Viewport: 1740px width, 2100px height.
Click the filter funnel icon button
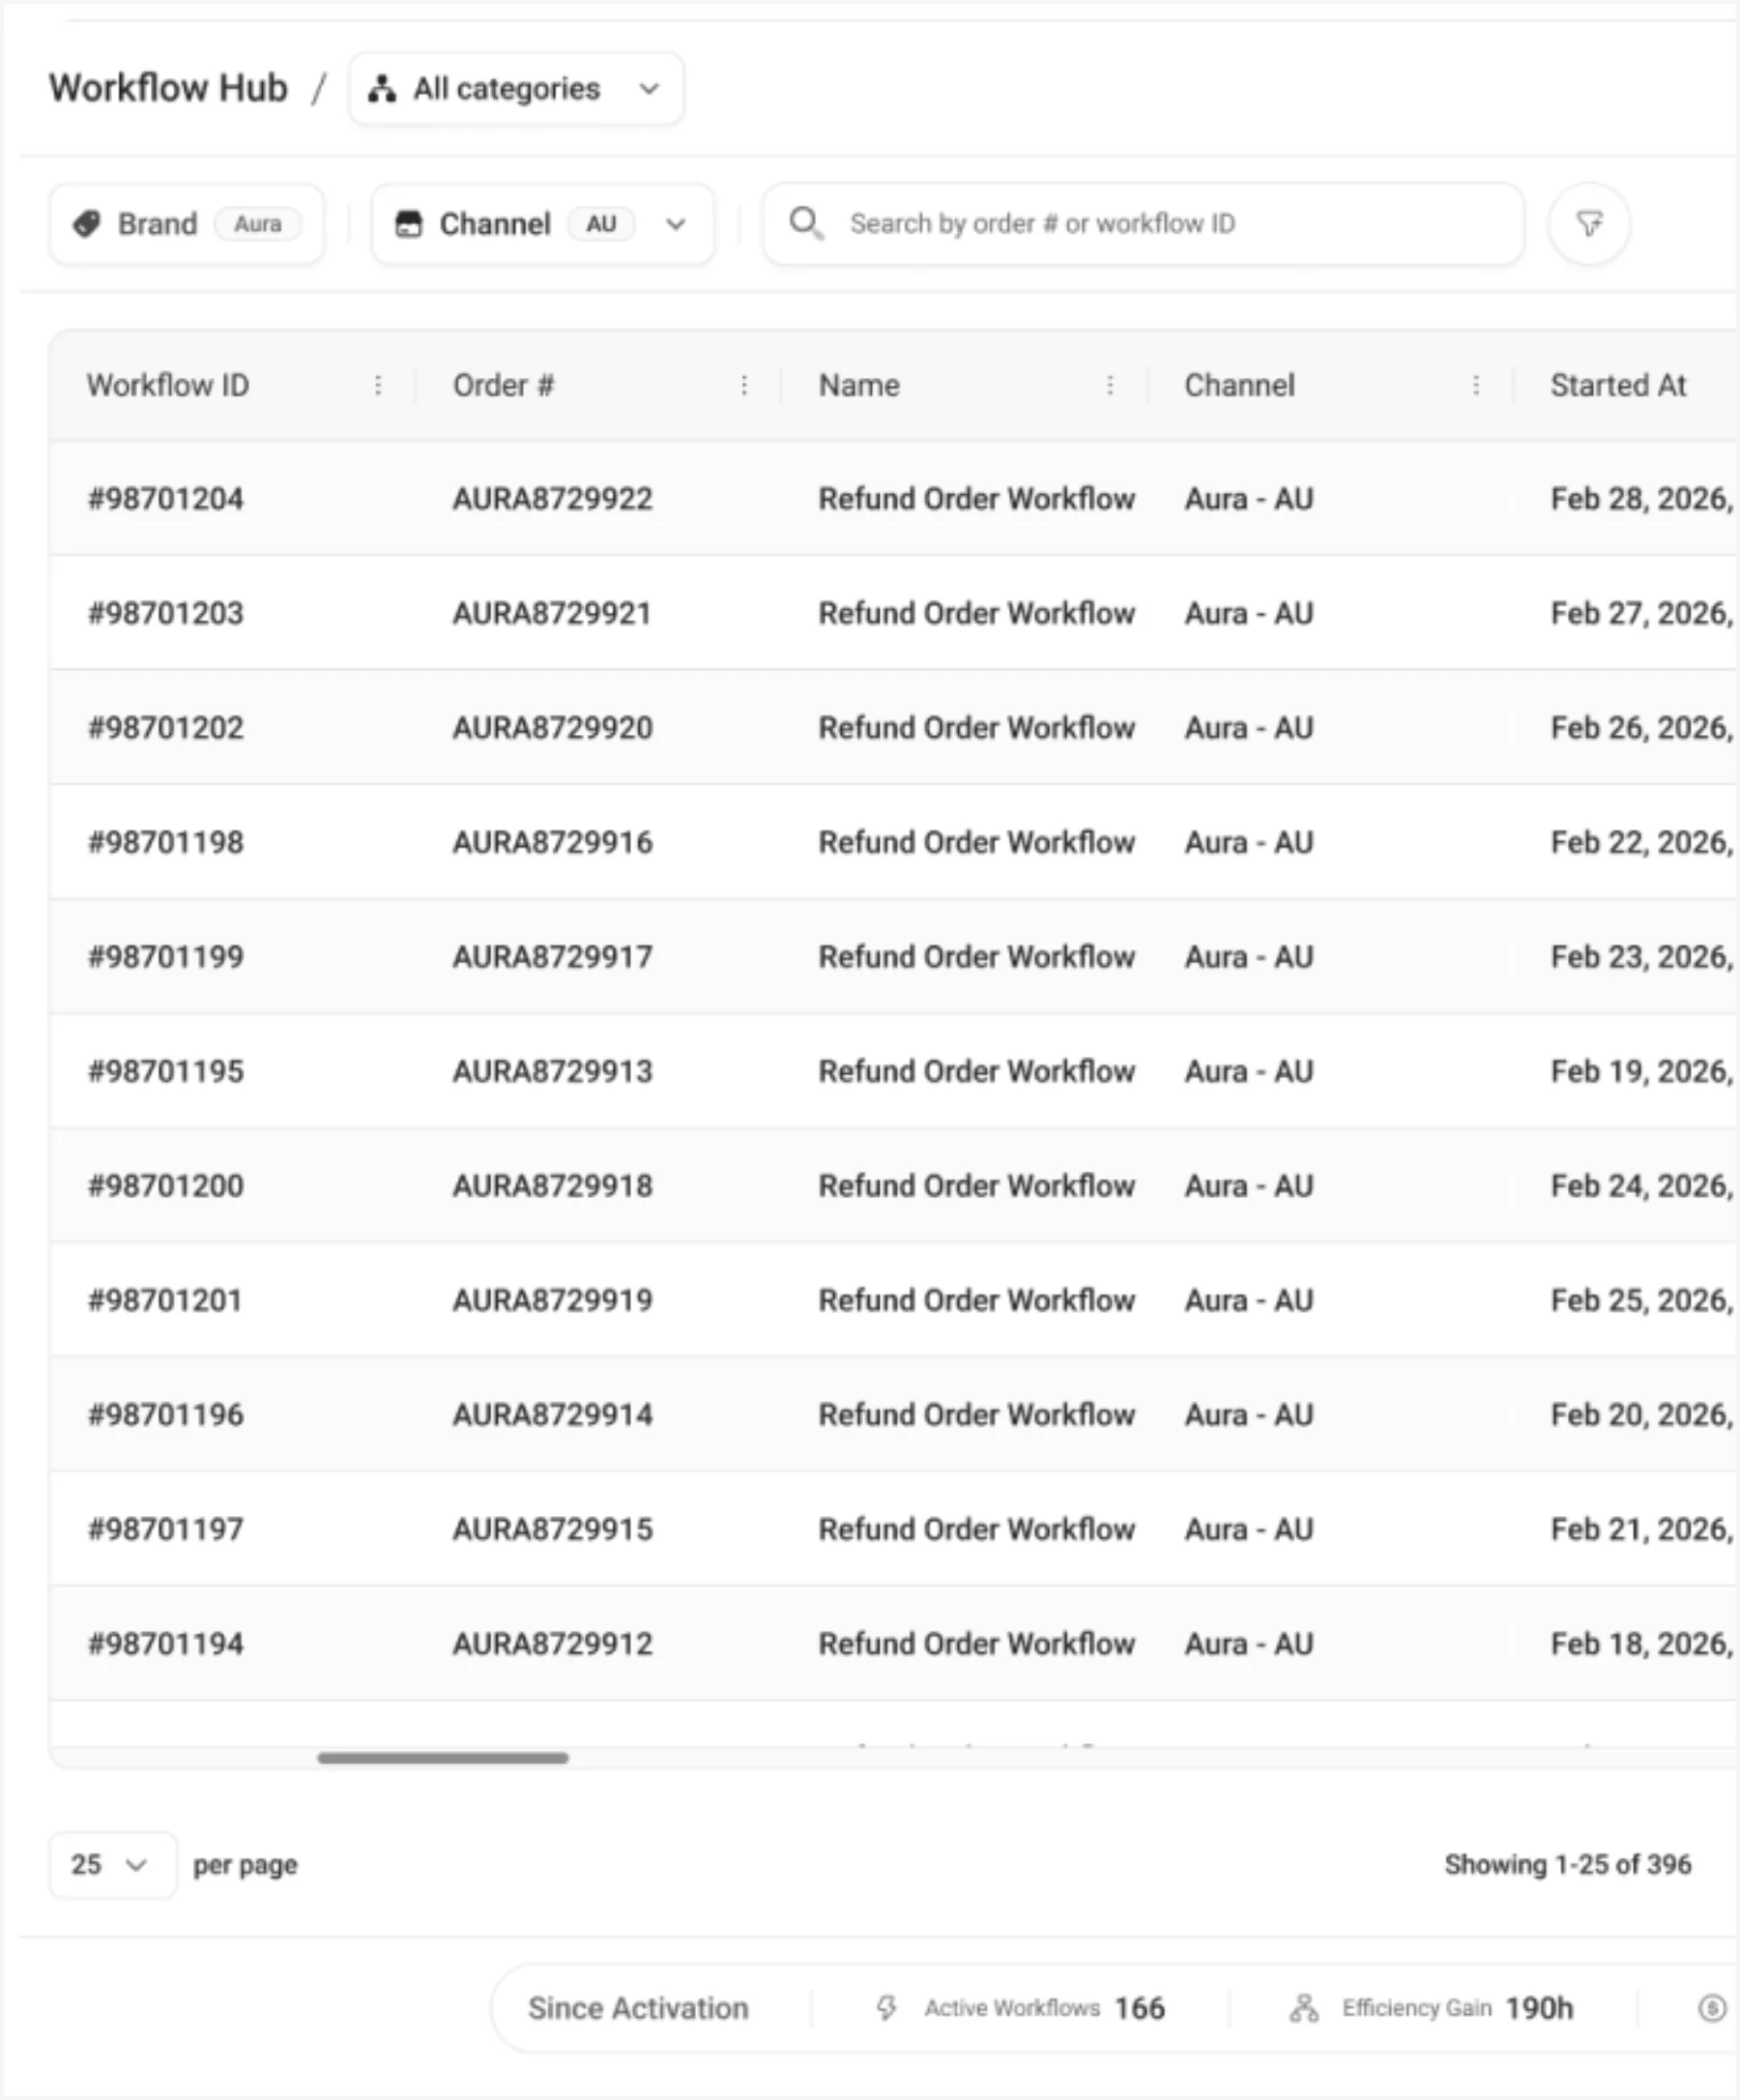[1589, 223]
